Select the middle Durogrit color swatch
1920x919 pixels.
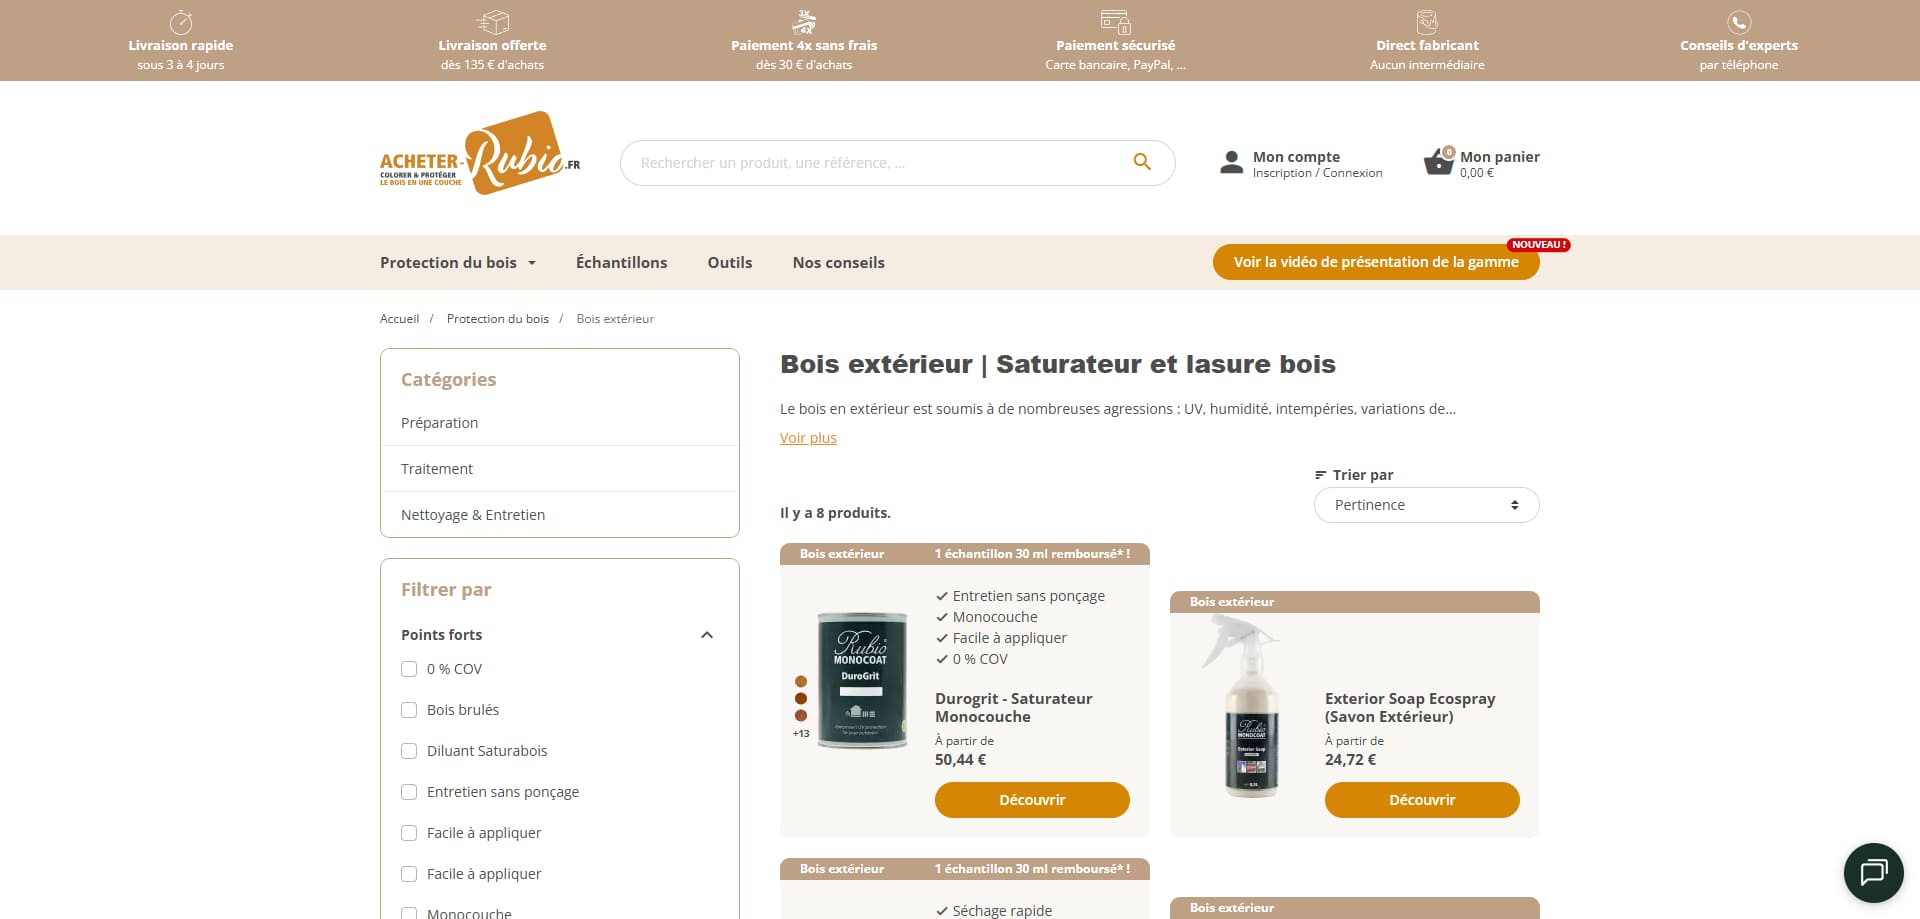coord(801,699)
